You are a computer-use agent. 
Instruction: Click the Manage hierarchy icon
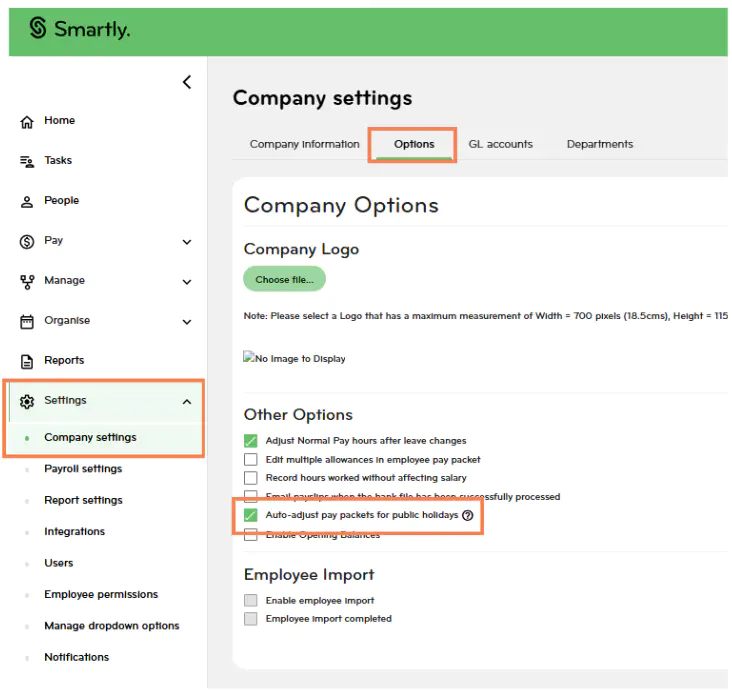(x=27, y=282)
